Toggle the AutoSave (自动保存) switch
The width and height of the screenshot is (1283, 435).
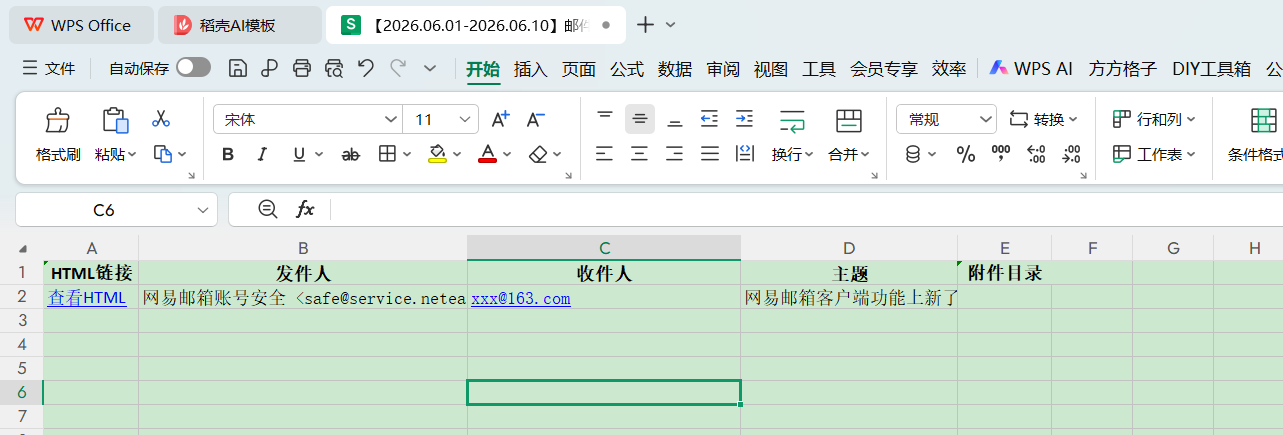pos(193,68)
